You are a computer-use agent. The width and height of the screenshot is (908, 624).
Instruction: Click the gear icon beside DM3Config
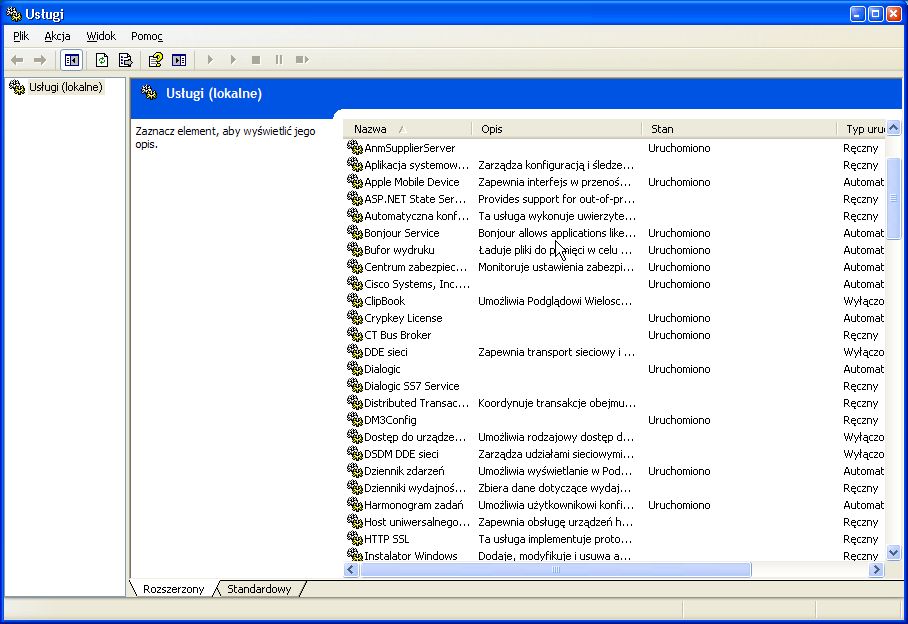tap(354, 420)
